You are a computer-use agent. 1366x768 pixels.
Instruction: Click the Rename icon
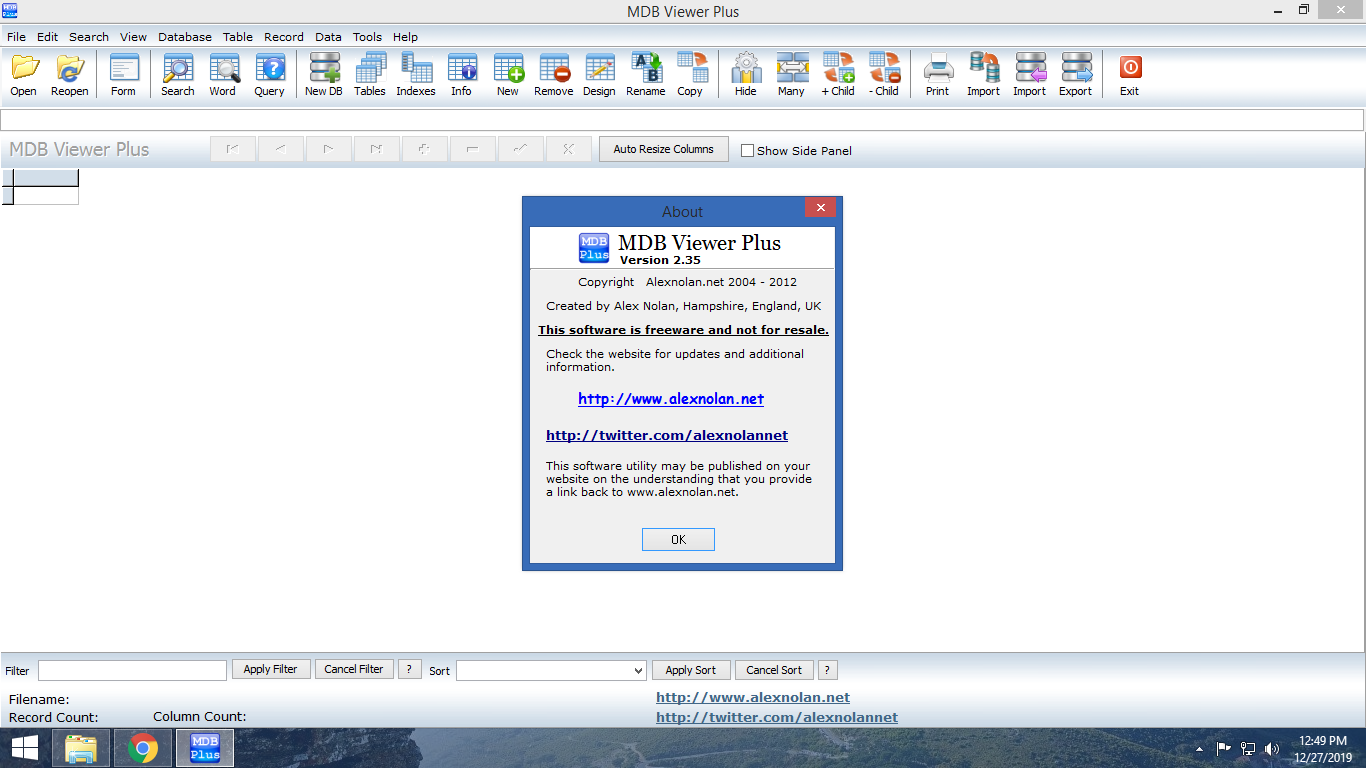[646, 68]
